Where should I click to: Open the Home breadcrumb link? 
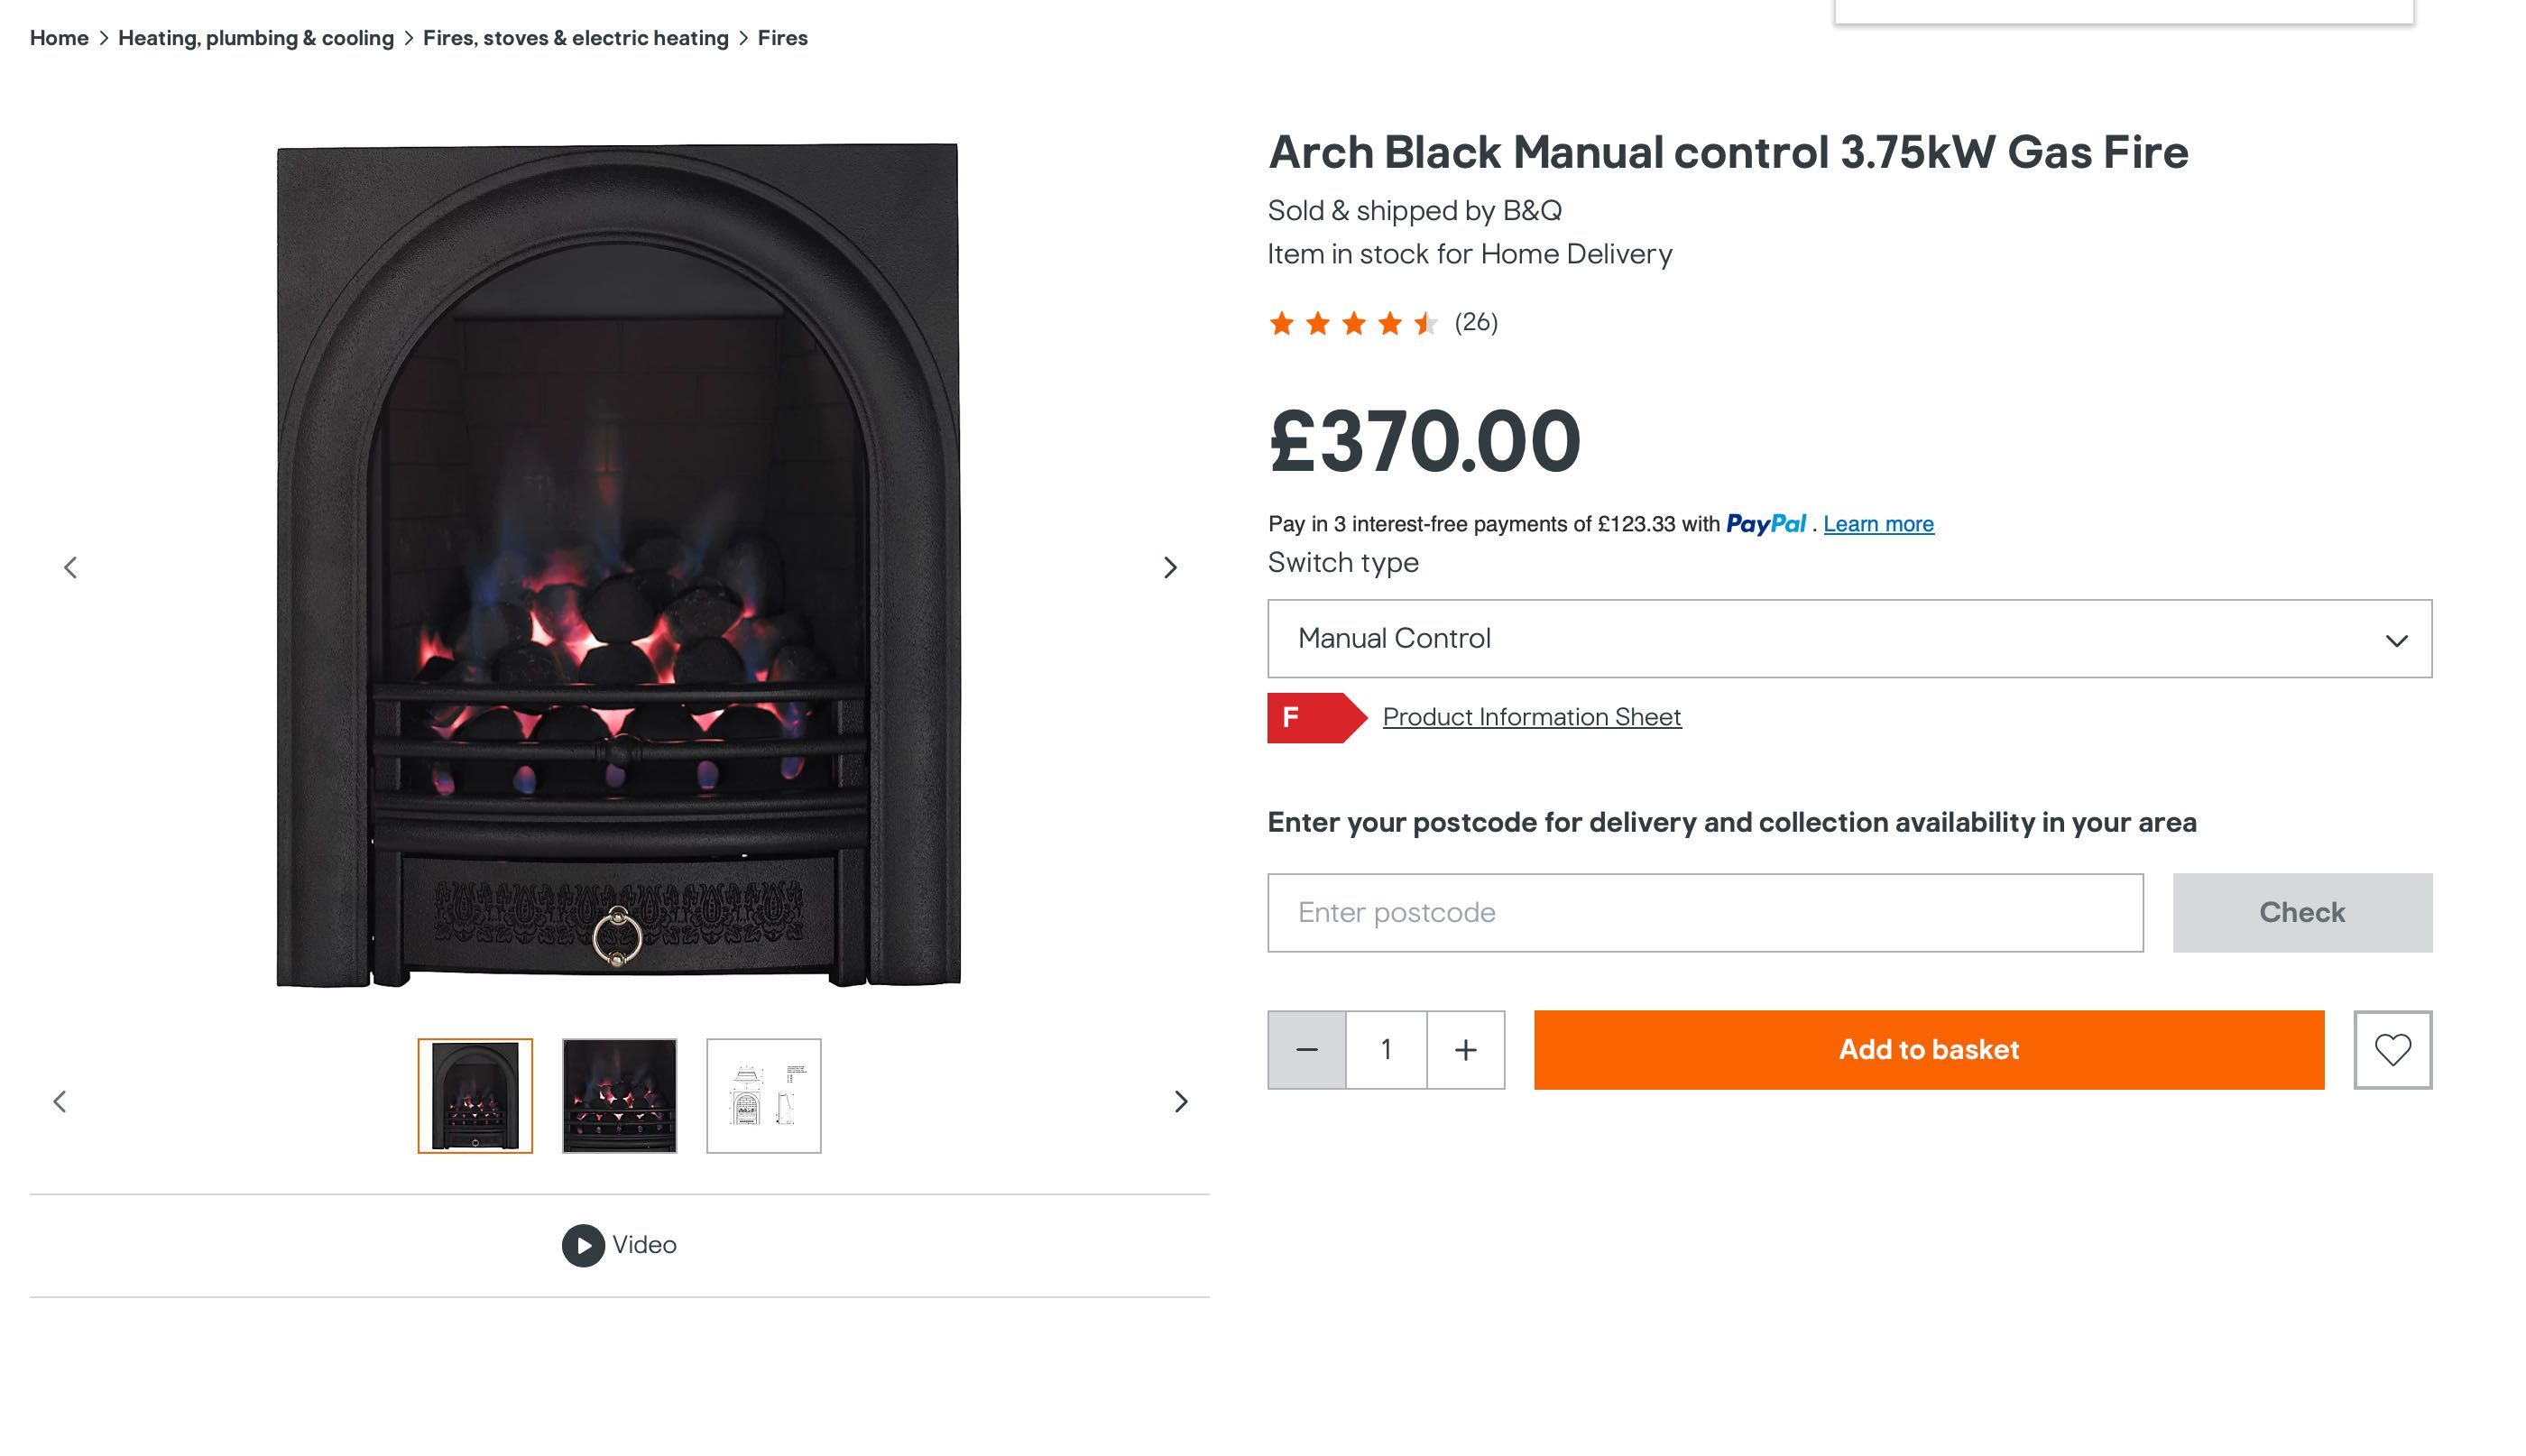(59, 38)
